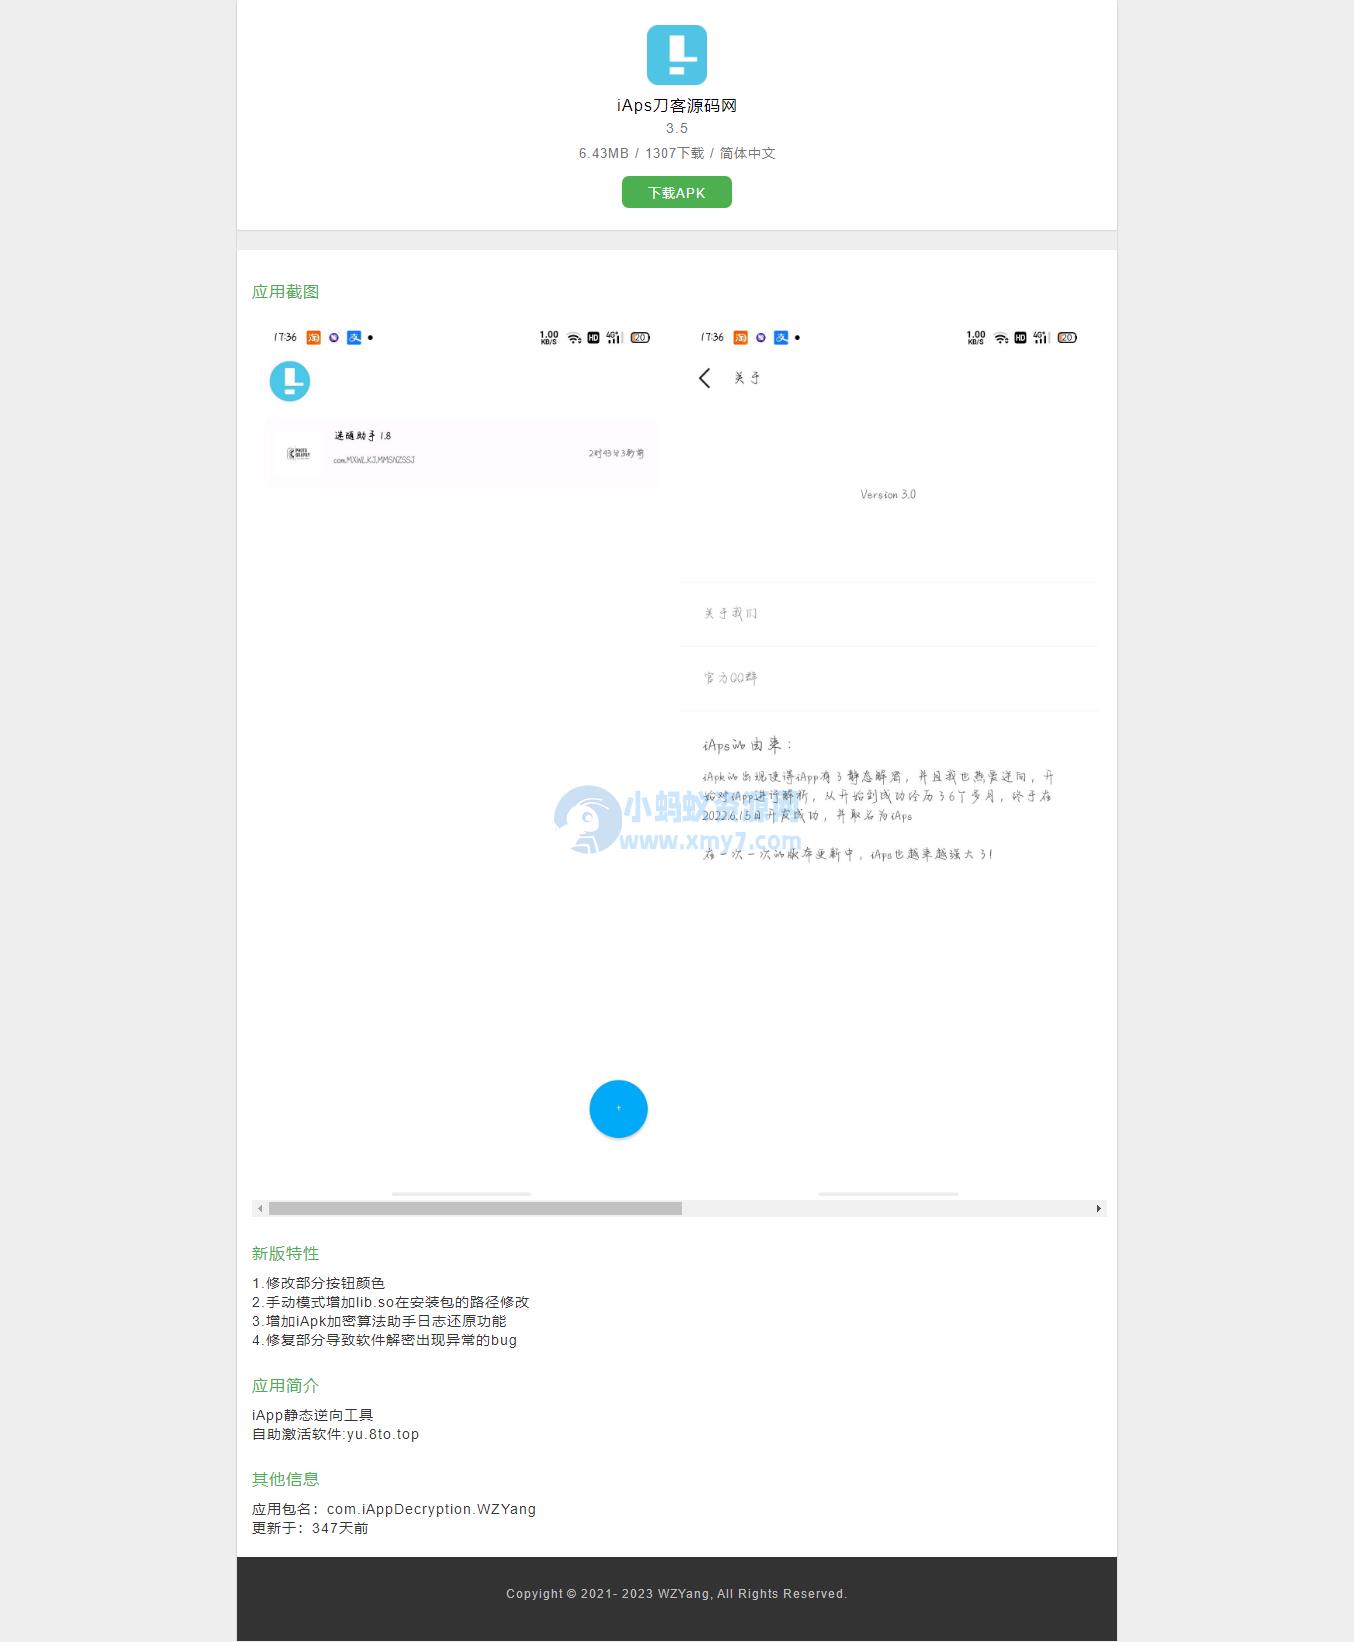Click the back chevron in 关于 screenshot
Image resolution: width=1354 pixels, height=1642 pixels.
point(704,378)
